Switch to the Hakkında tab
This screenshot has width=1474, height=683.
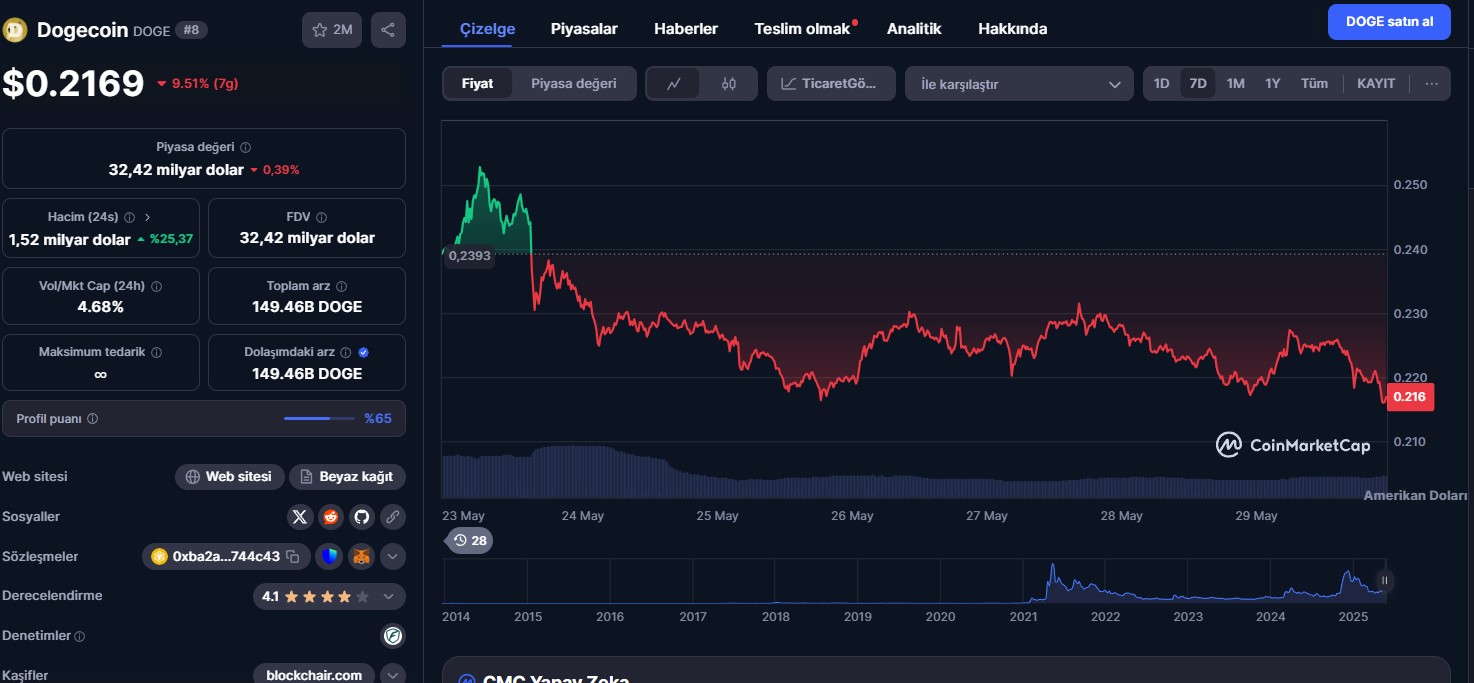point(1013,29)
